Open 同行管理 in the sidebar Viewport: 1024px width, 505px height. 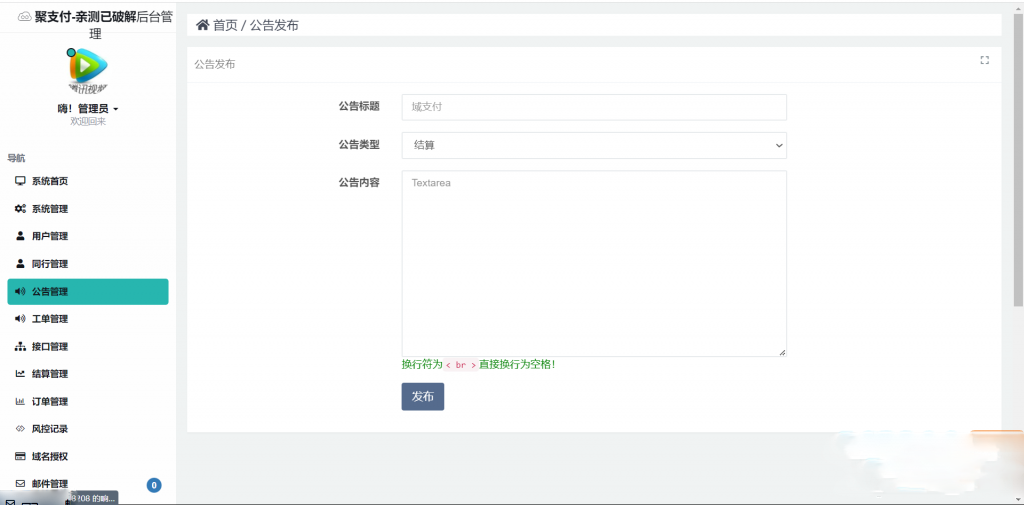click(x=50, y=264)
